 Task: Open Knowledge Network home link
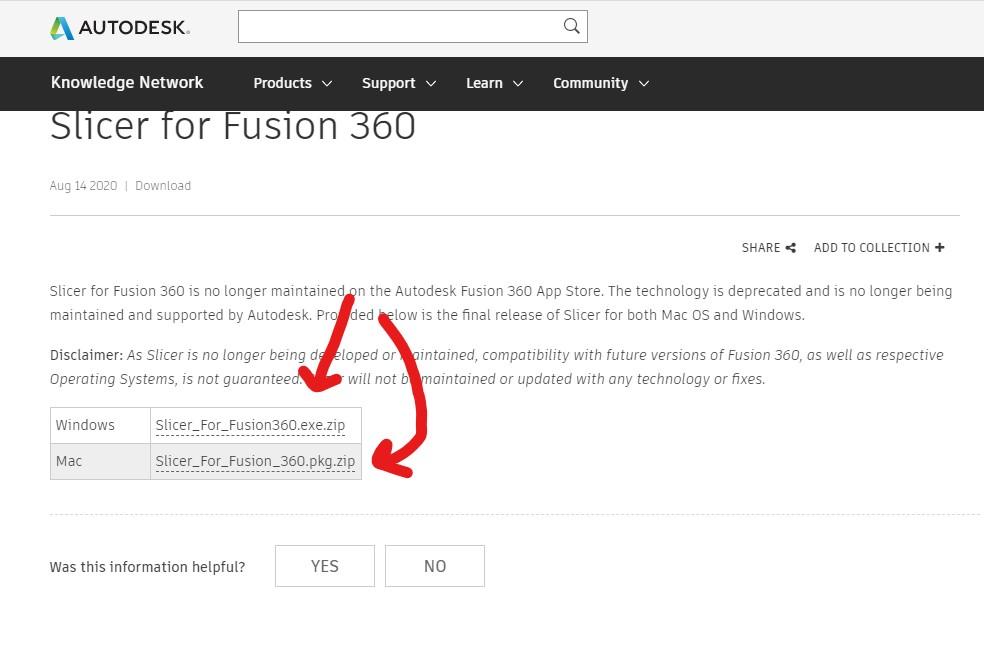(x=127, y=83)
